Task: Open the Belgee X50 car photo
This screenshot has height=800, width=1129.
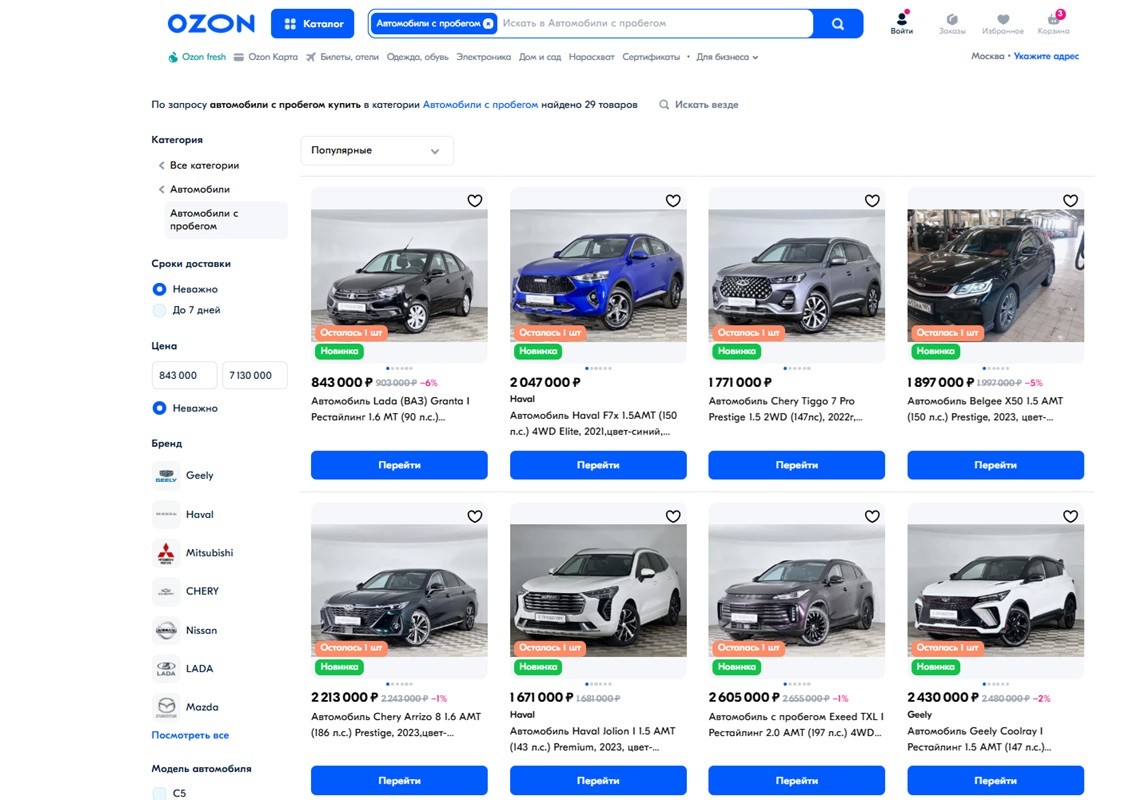Action: (x=995, y=276)
